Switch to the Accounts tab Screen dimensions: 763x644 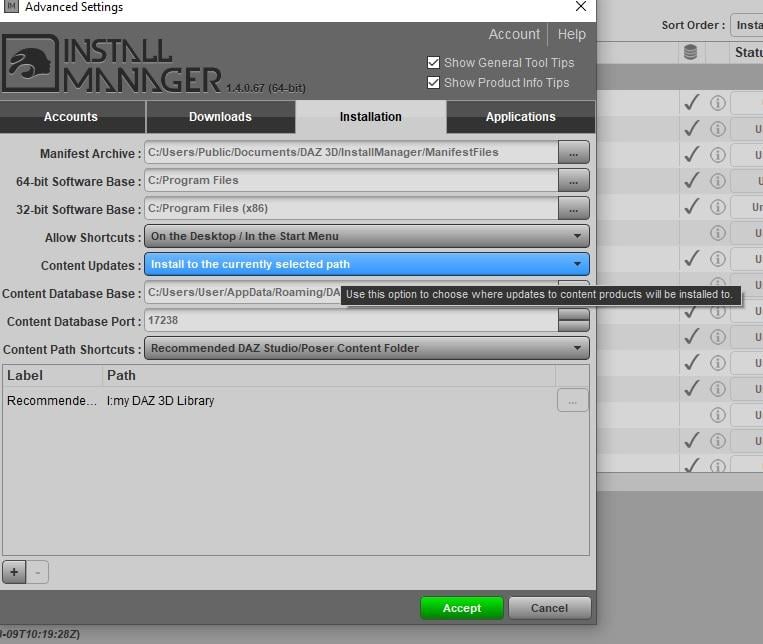72,117
